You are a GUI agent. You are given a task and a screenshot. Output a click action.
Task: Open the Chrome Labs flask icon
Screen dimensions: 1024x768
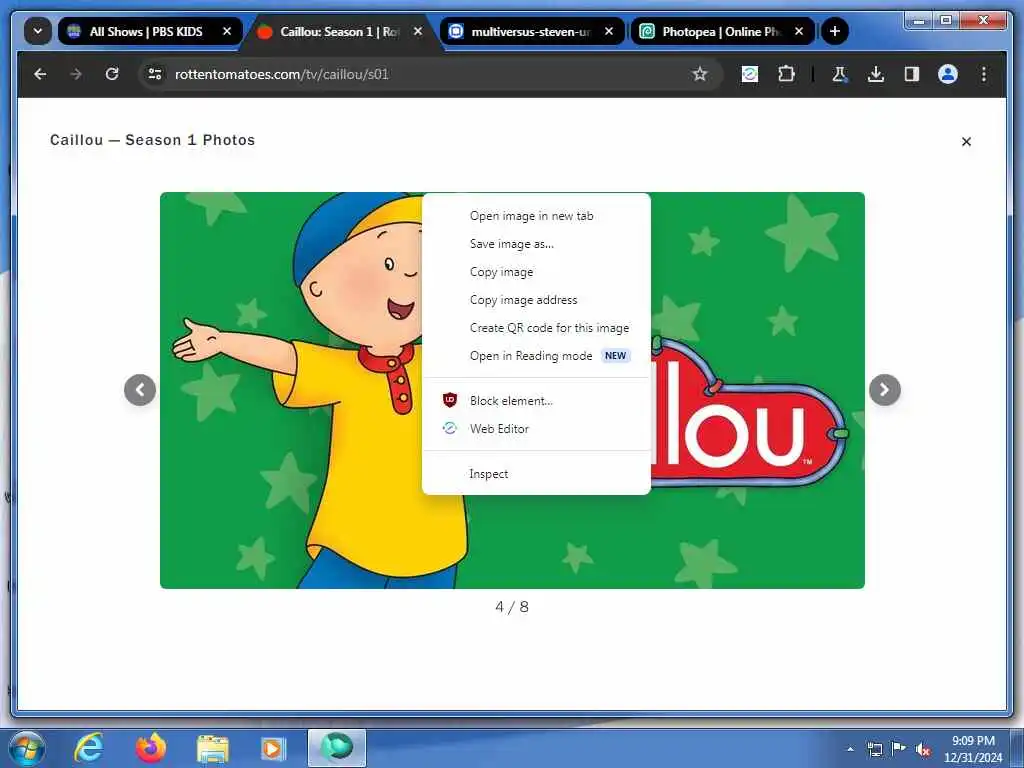pos(840,74)
